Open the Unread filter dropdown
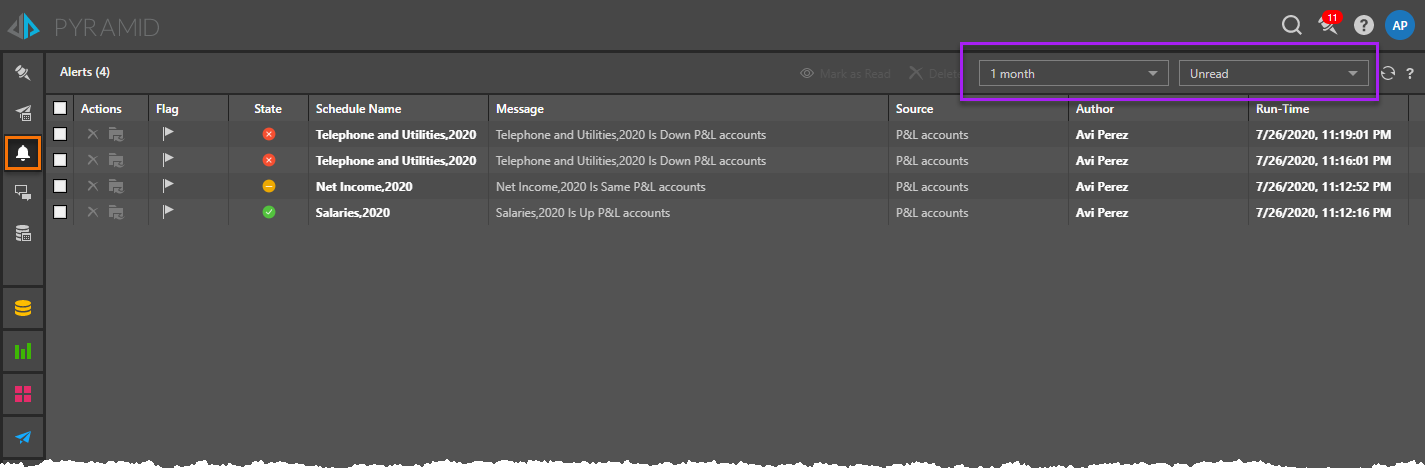Image resolution: width=1425 pixels, height=468 pixels. [1273, 74]
